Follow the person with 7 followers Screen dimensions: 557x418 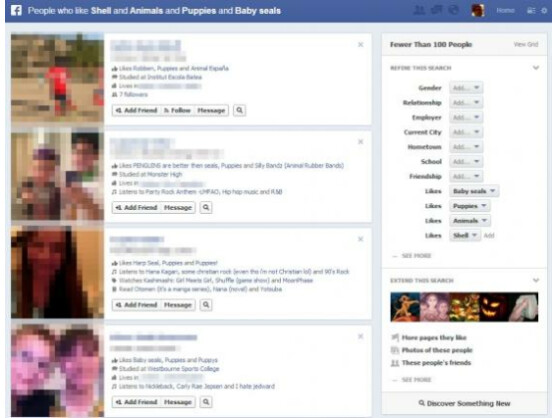[x=177, y=110]
